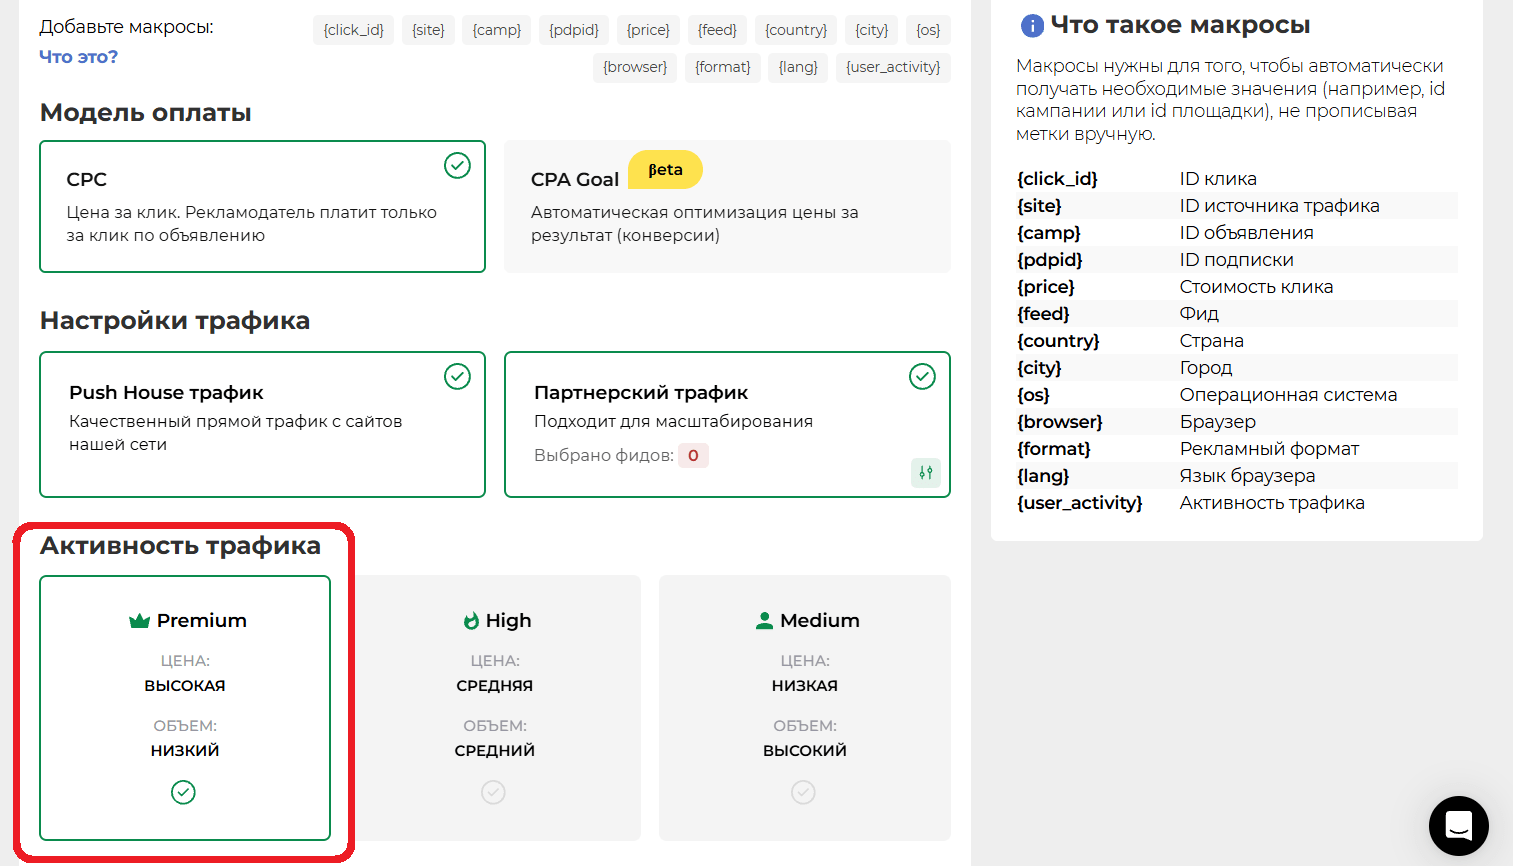Click 'Стоимость клика' description text
Viewport: 1513px width, 866px height.
[x=1256, y=287]
